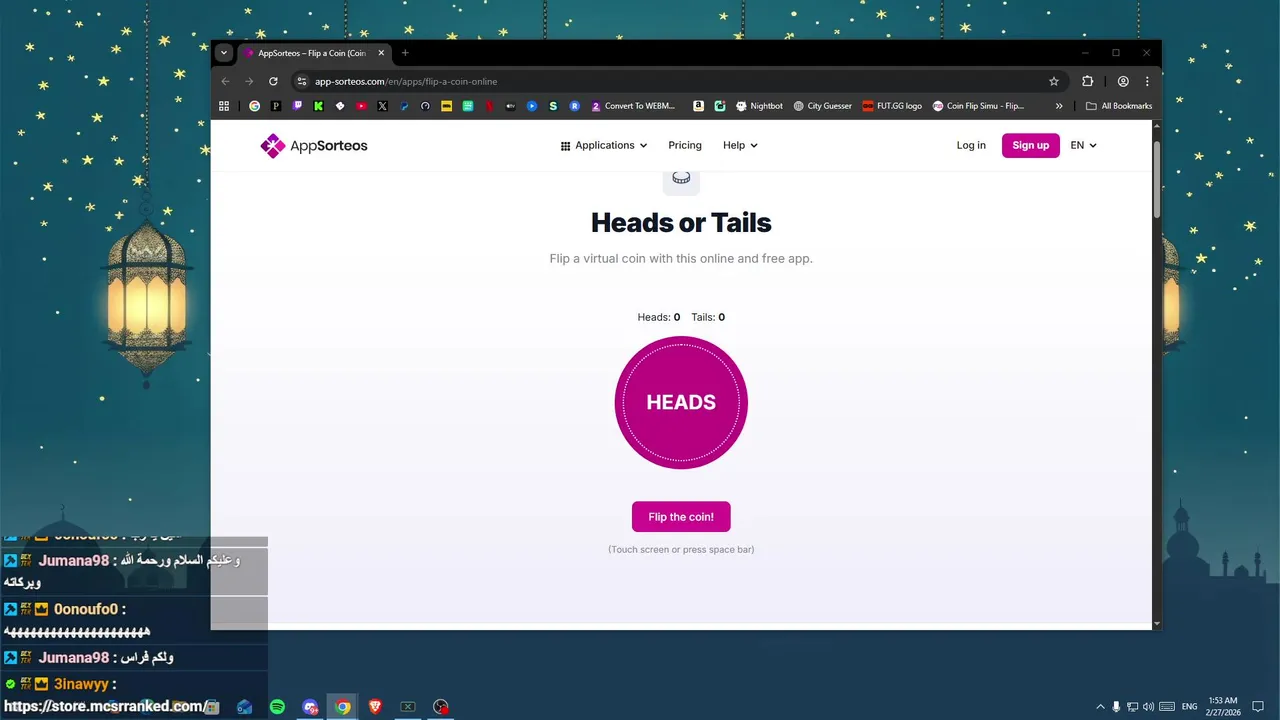Open the All Bookmarks folder
The width and height of the screenshot is (1280, 720).
point(1119,105)
